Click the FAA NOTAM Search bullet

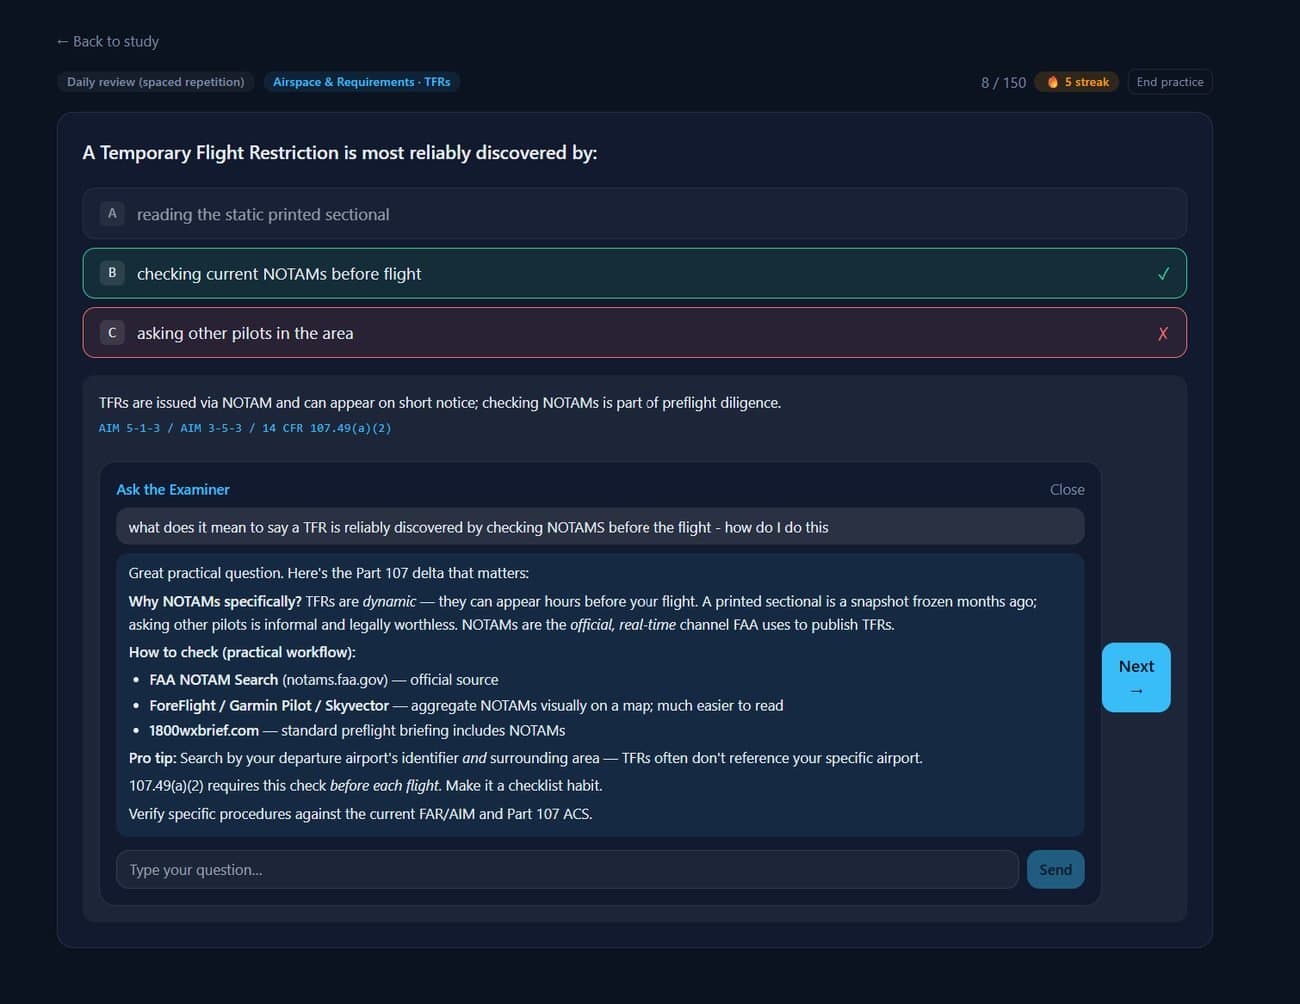coord(323,679)
